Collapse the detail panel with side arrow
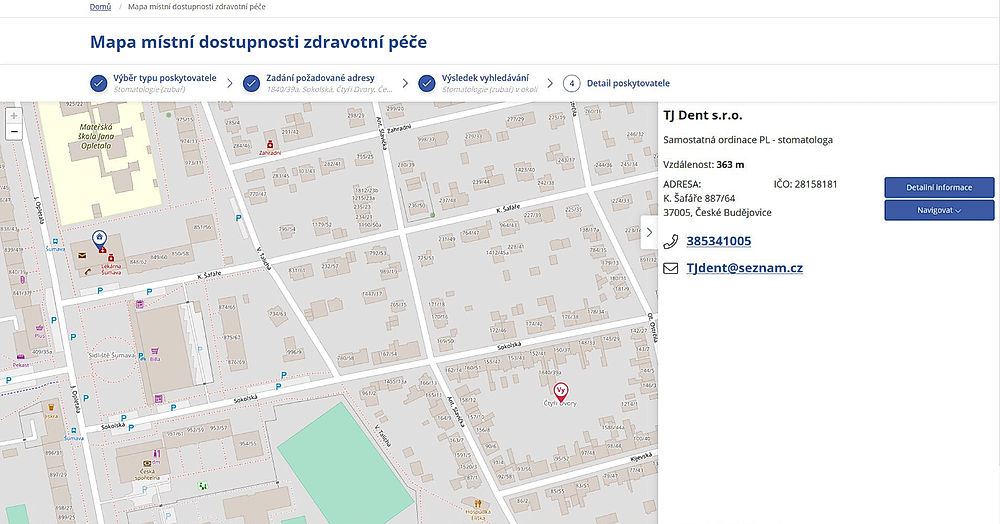 [649, 232]
